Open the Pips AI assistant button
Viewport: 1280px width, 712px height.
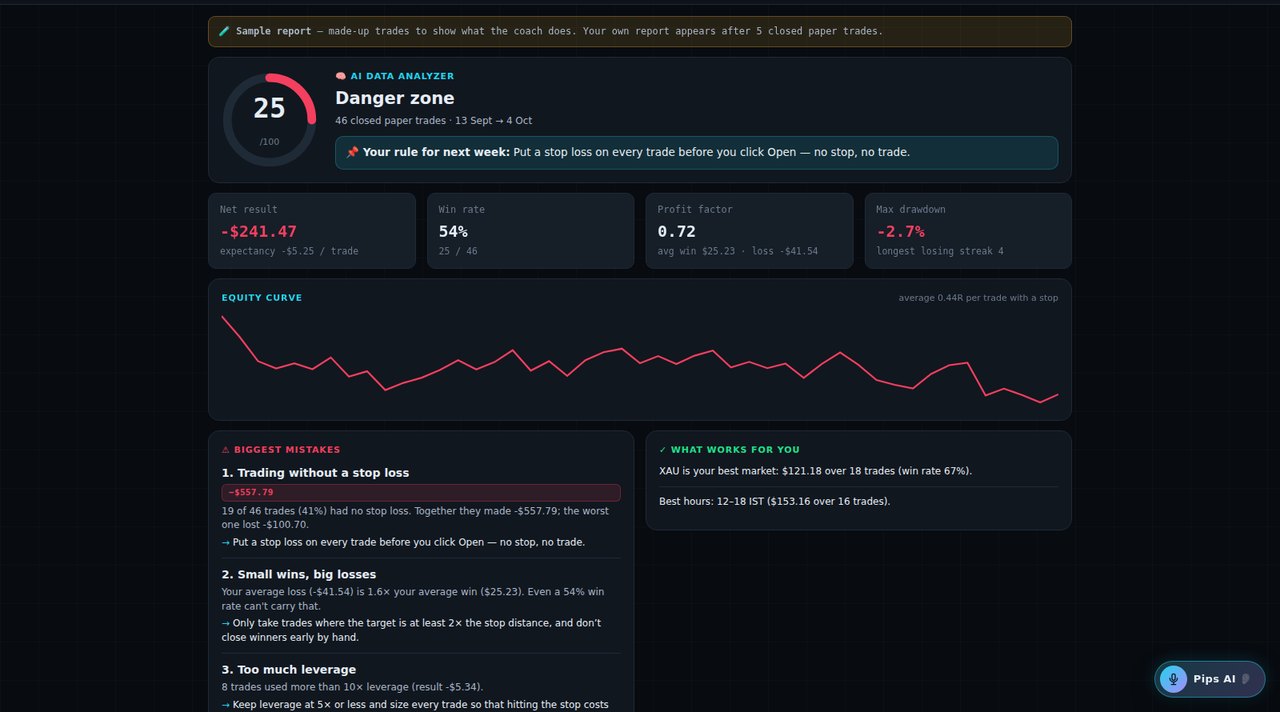click(x=1209, y=679)
